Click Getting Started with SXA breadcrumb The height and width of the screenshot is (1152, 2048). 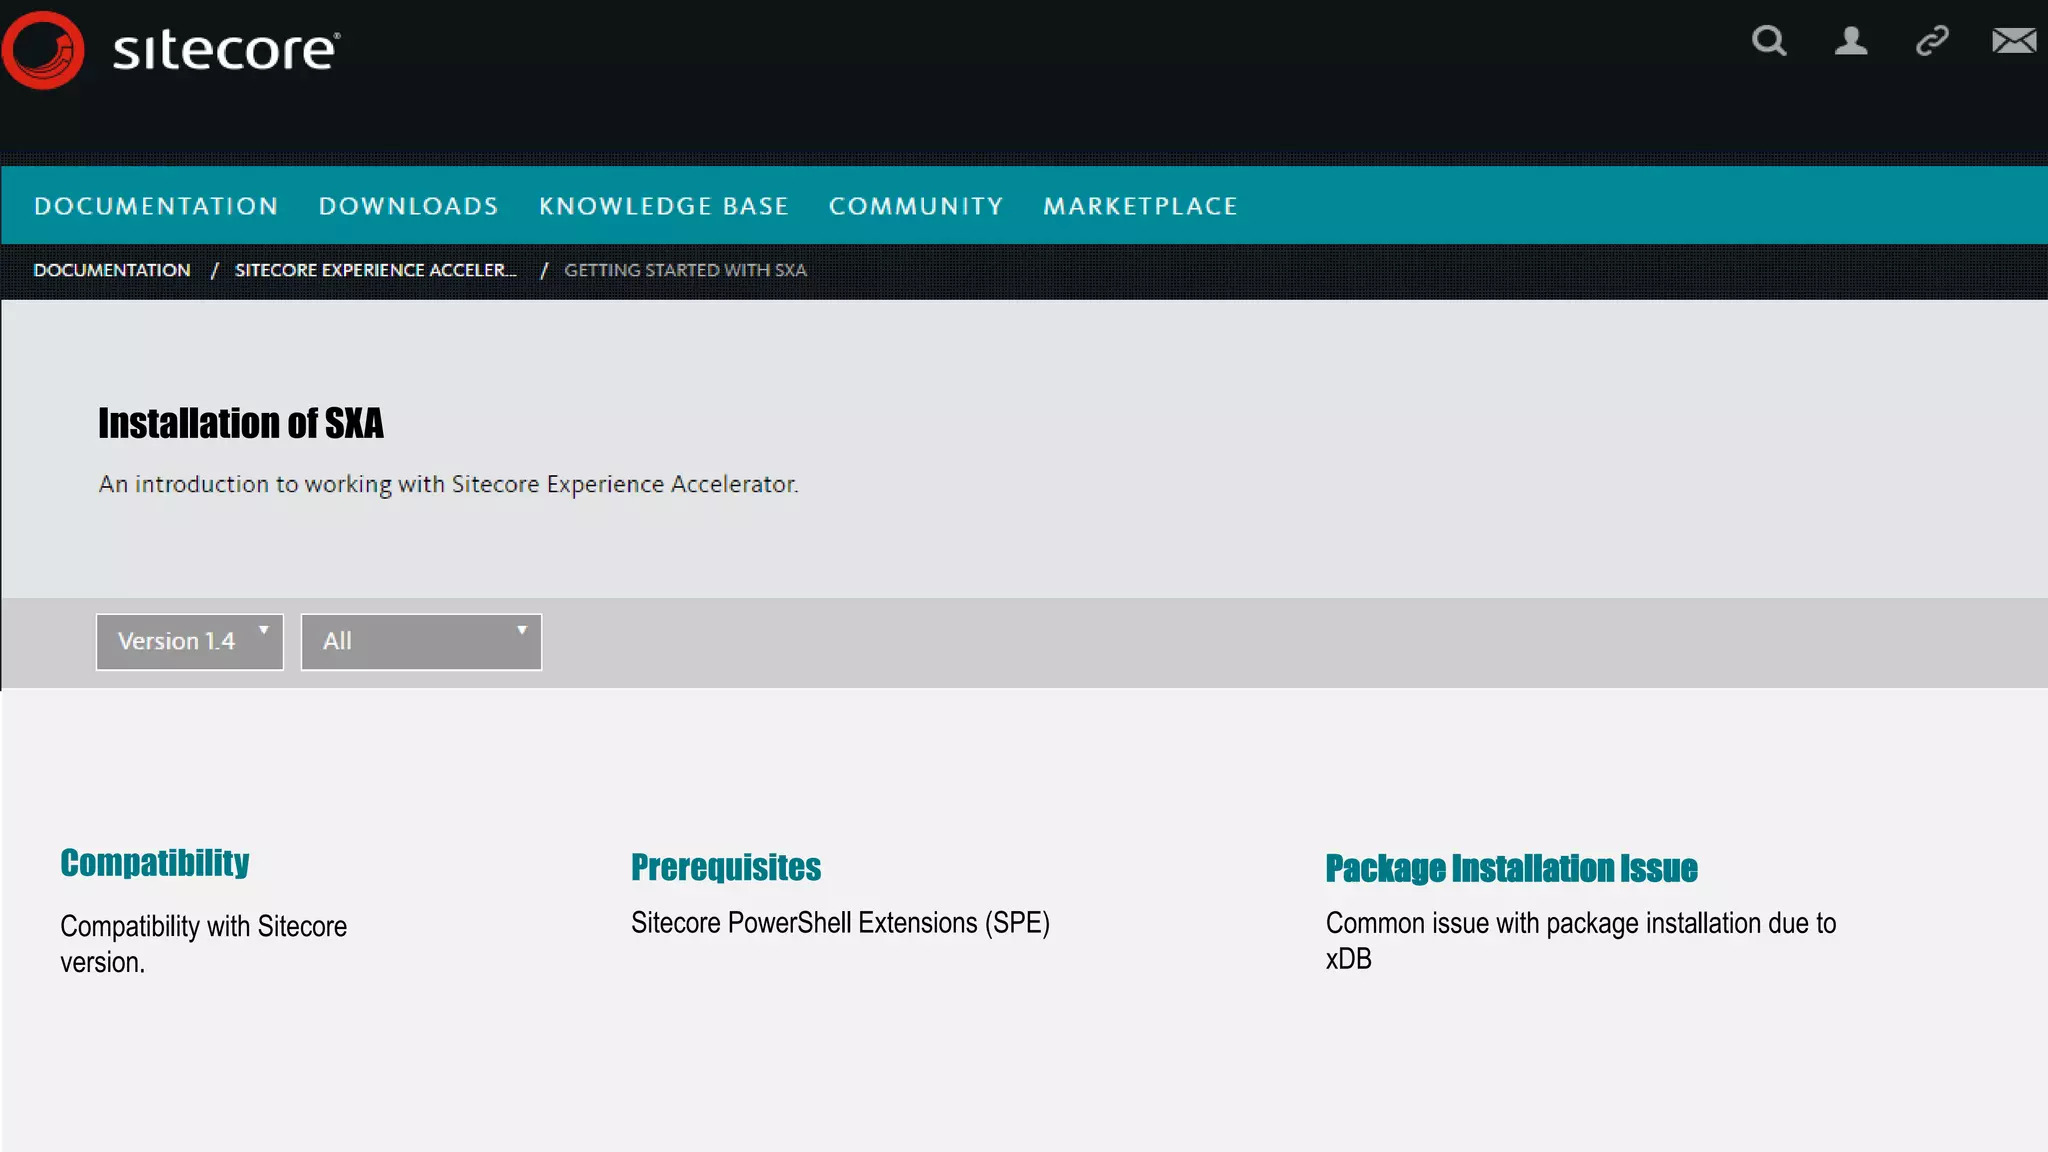685,270
